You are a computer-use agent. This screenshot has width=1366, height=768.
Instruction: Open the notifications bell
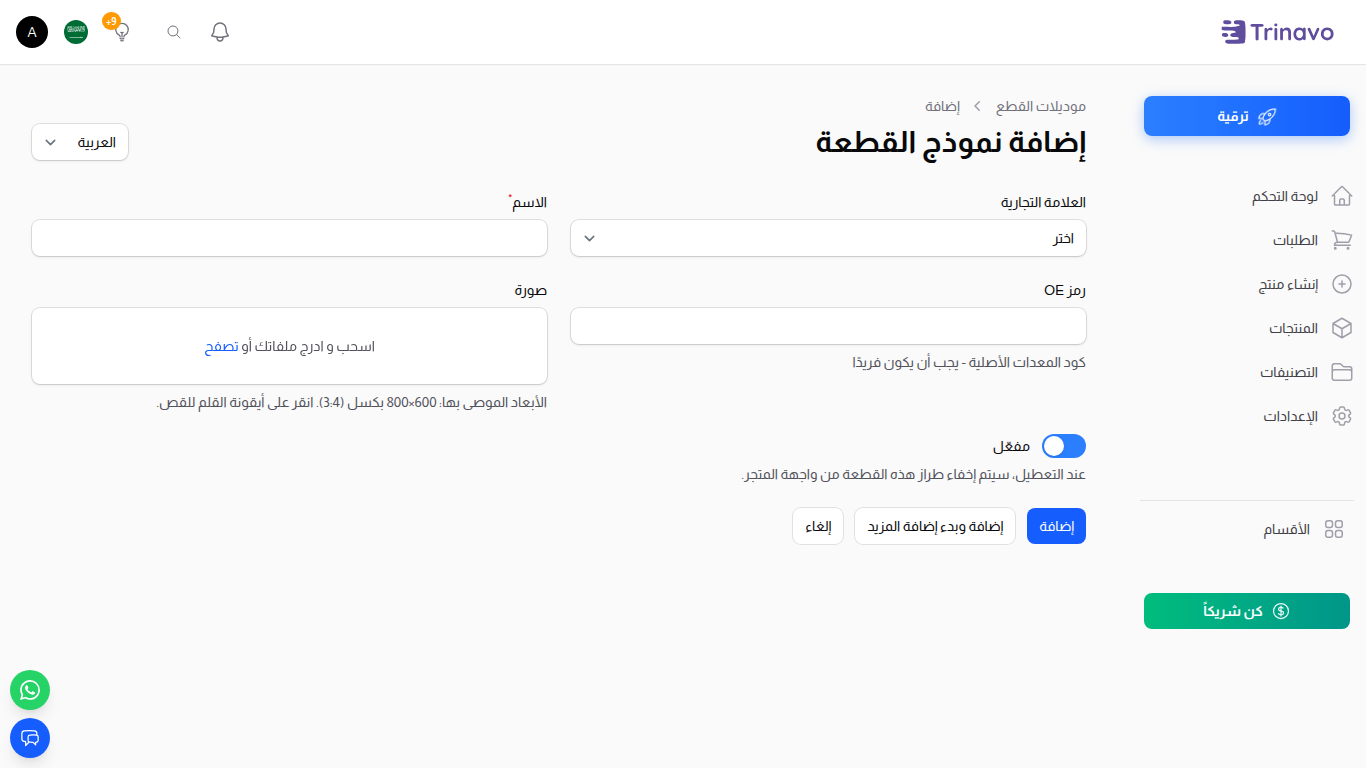tap(220, 32)
